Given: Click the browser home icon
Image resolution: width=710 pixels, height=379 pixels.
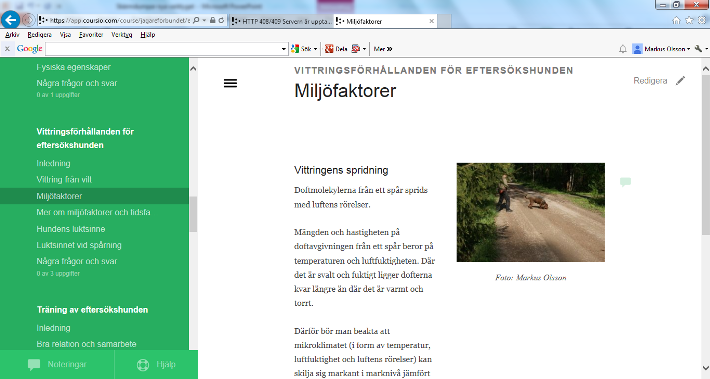Looking at the screenshot, I should click(x=676, y=20).
